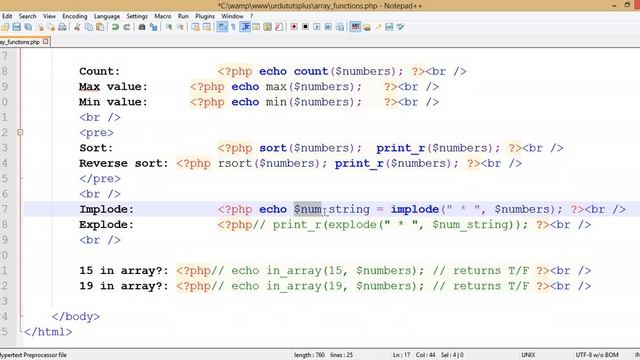The image size is (640, 360).
Task: Open the View menu
Action: (49, 16)
